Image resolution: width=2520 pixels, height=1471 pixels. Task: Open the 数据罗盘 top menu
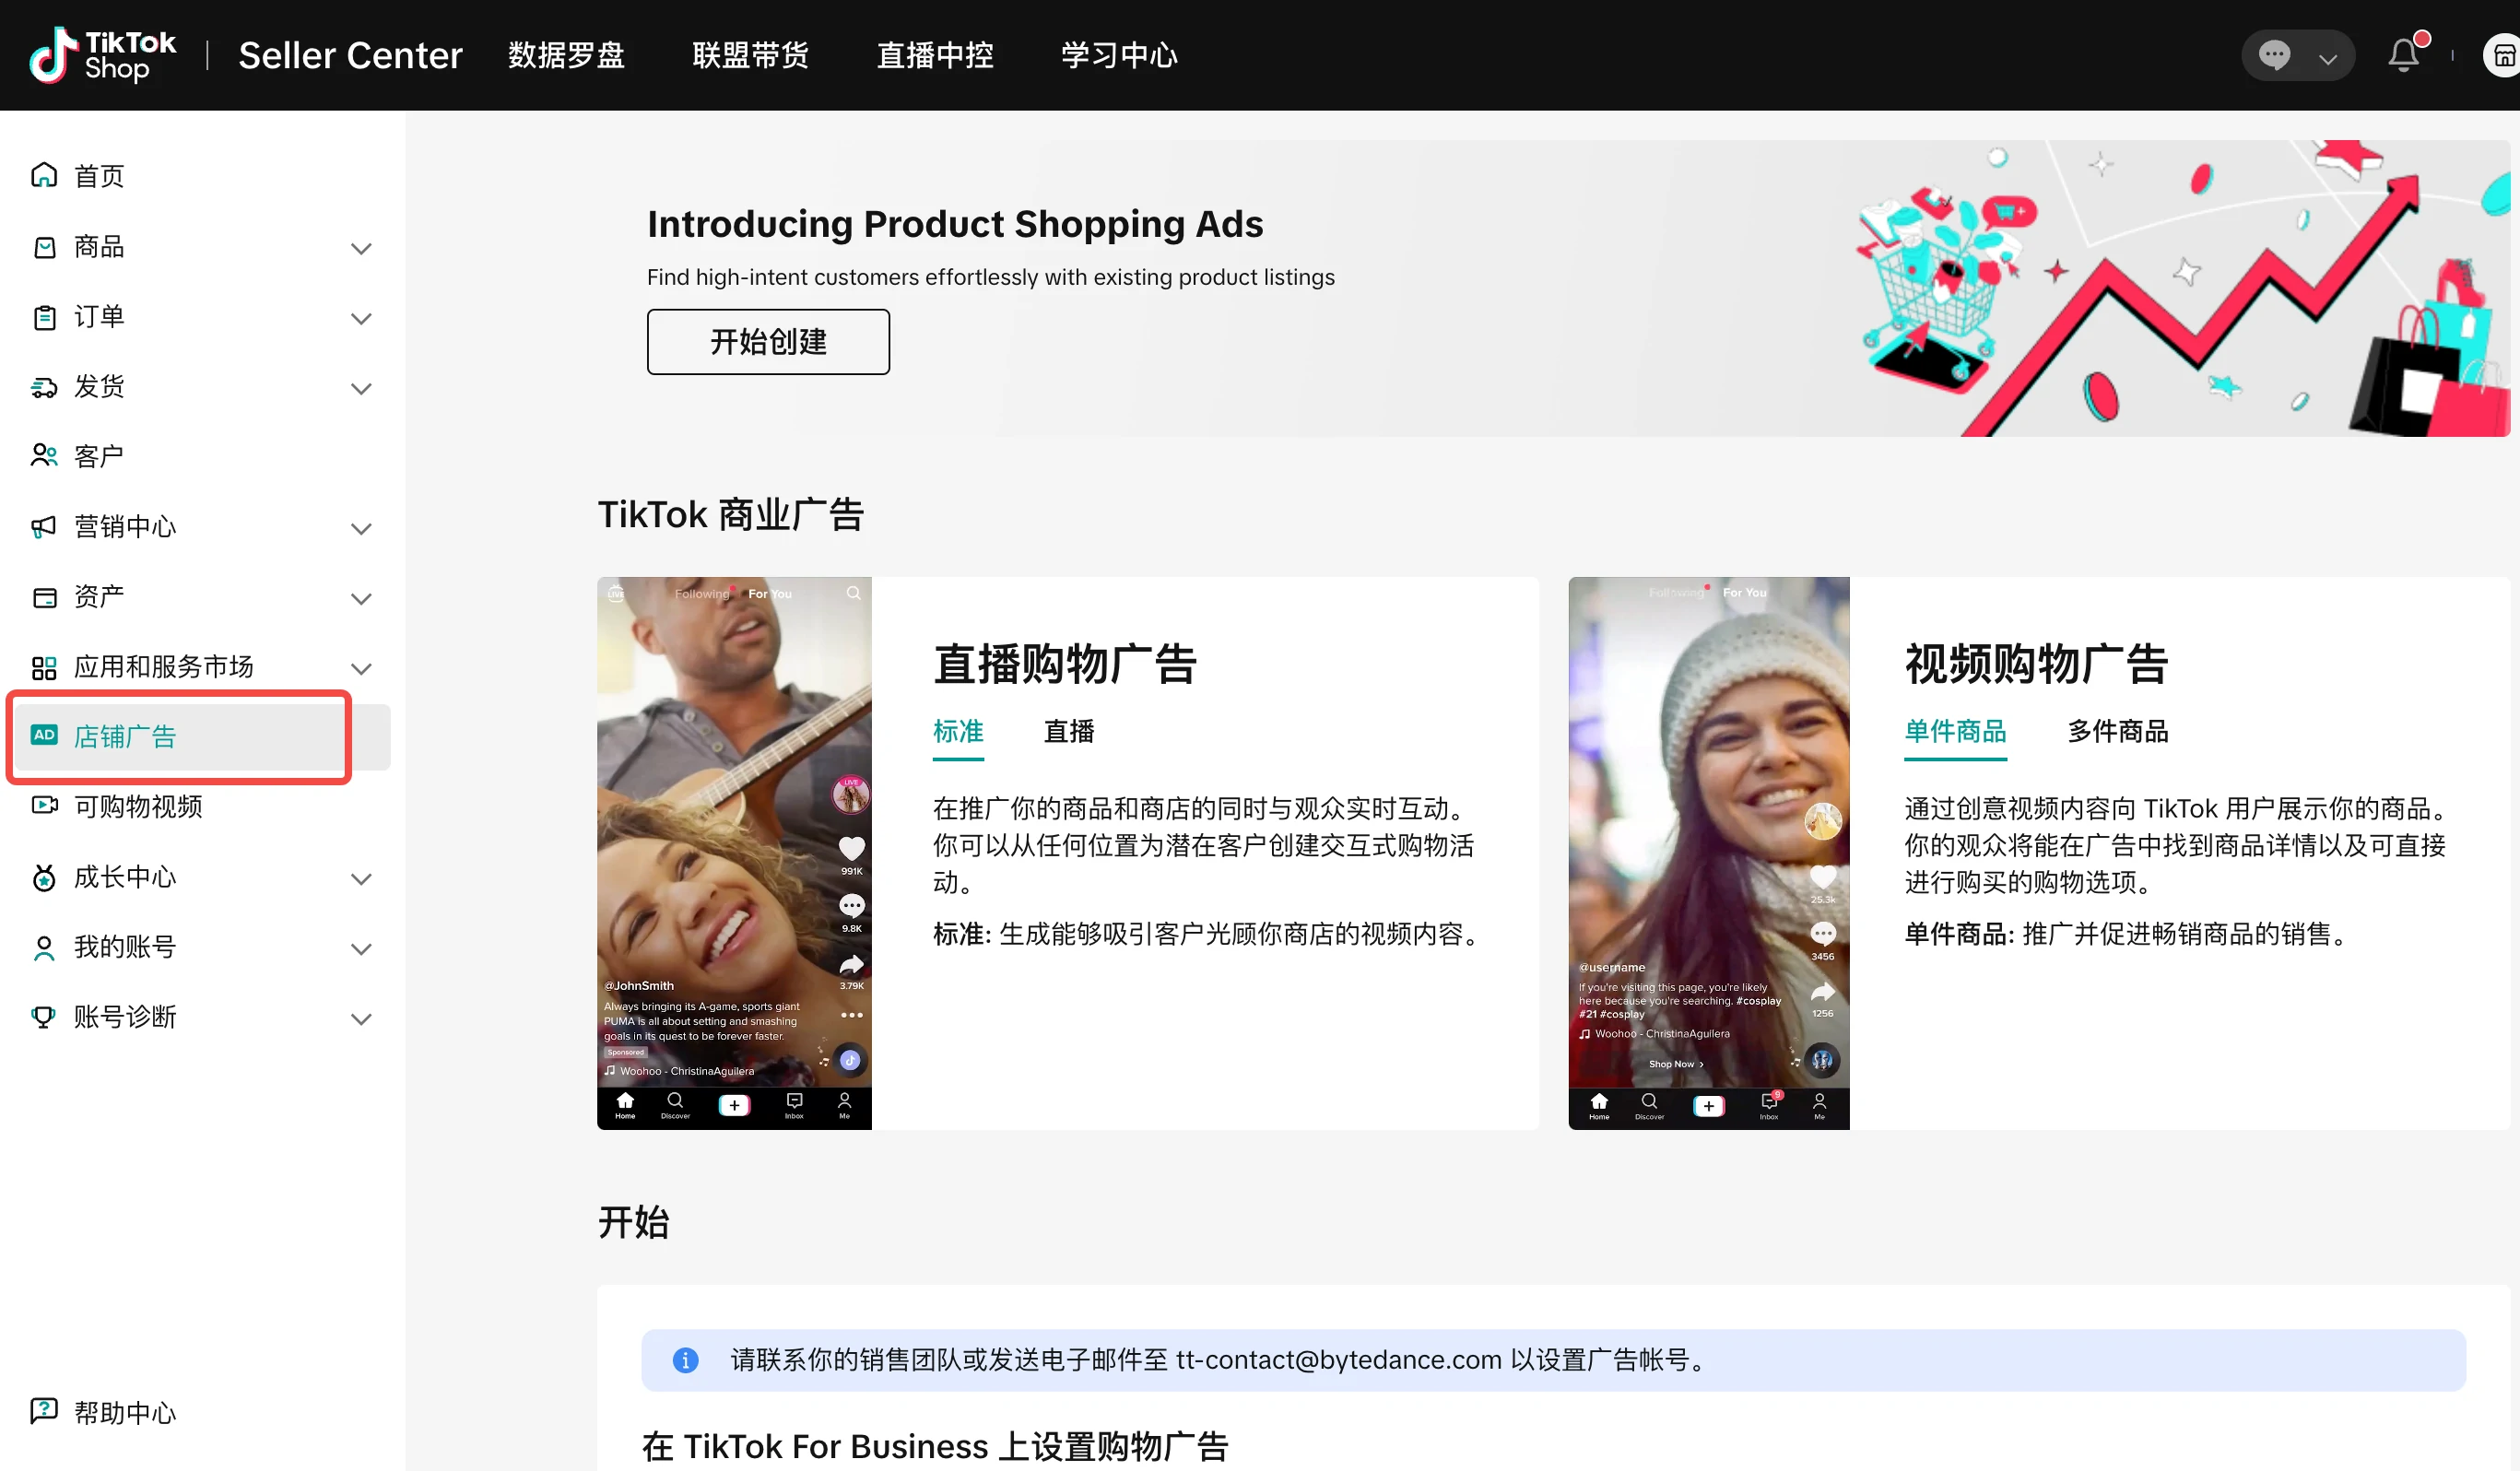566,55
